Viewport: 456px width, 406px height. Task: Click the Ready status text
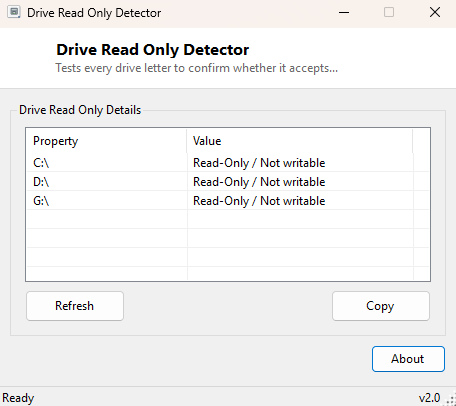point(18,398)
